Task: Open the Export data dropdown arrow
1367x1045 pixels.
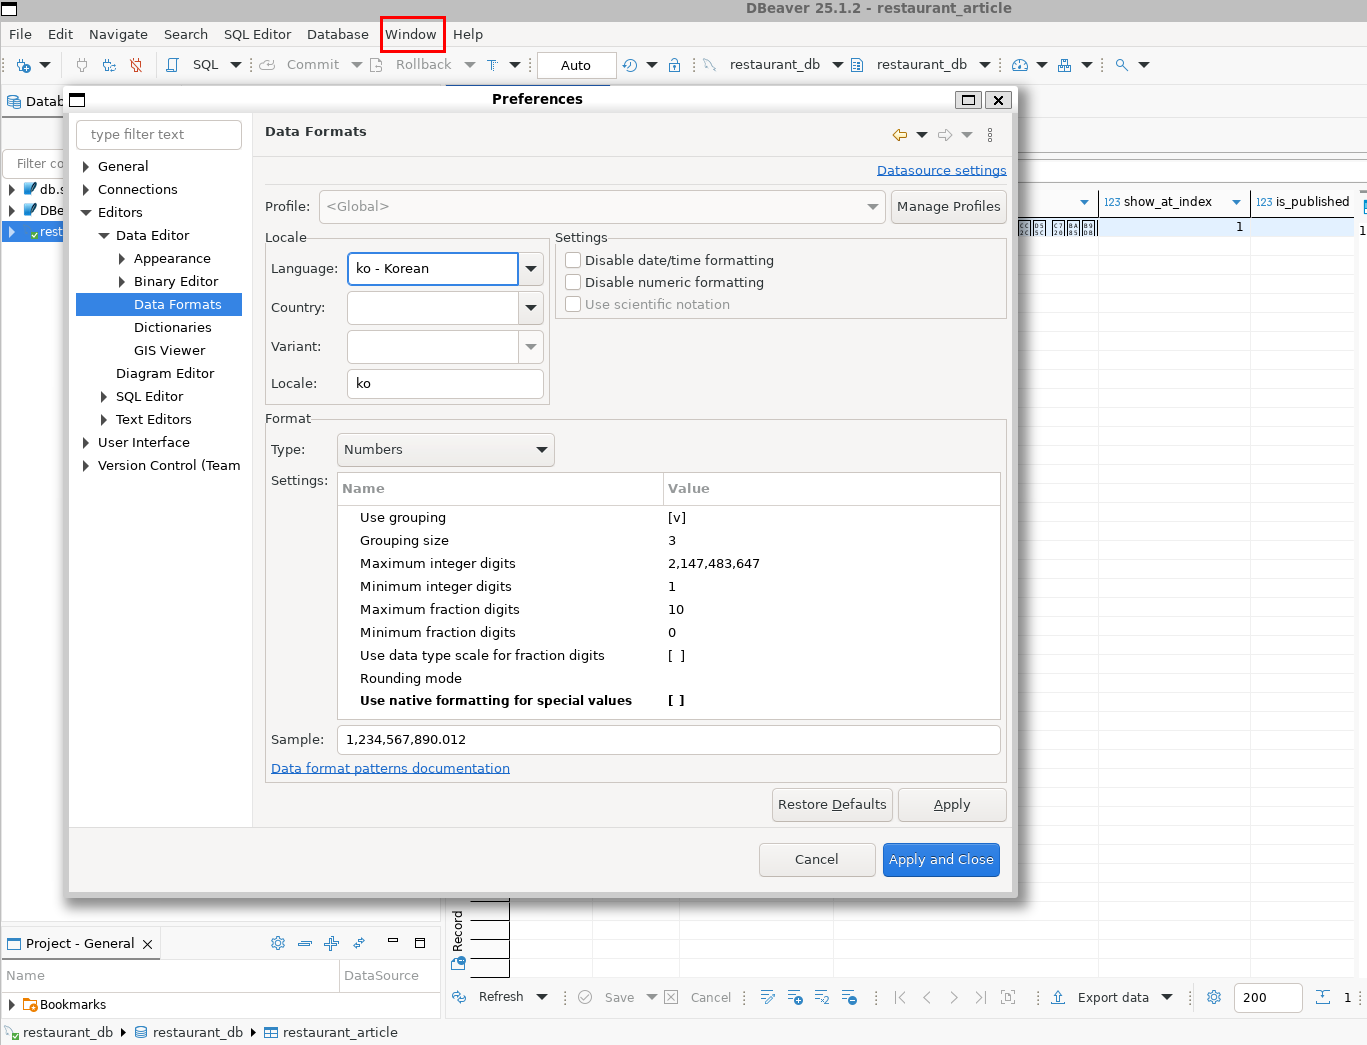Action: coord(1167,997)
